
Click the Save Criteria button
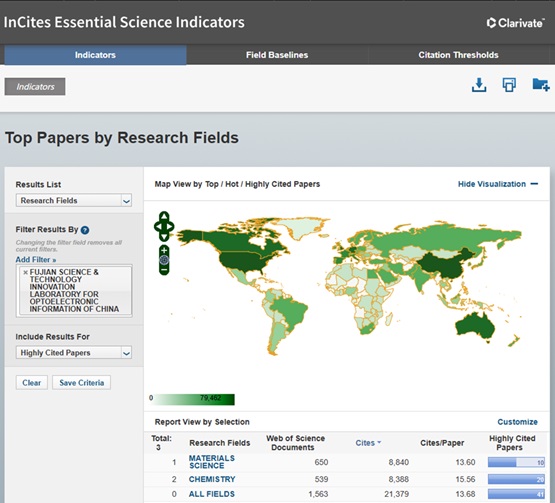81,383
